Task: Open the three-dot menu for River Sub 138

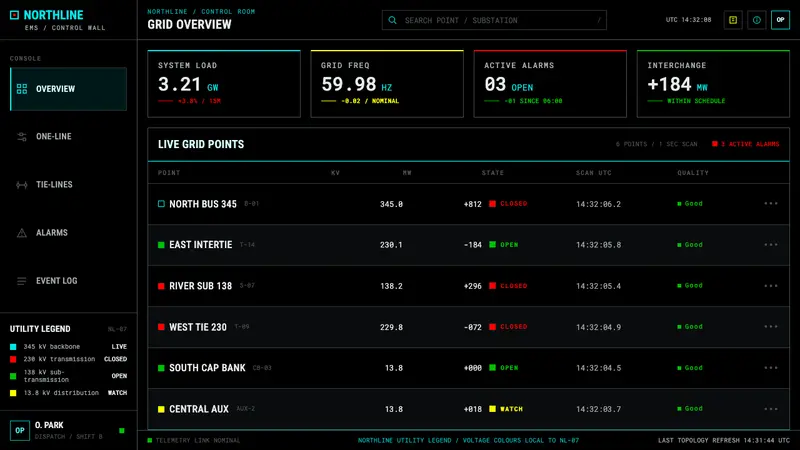Action: click(x=771, y=286)
